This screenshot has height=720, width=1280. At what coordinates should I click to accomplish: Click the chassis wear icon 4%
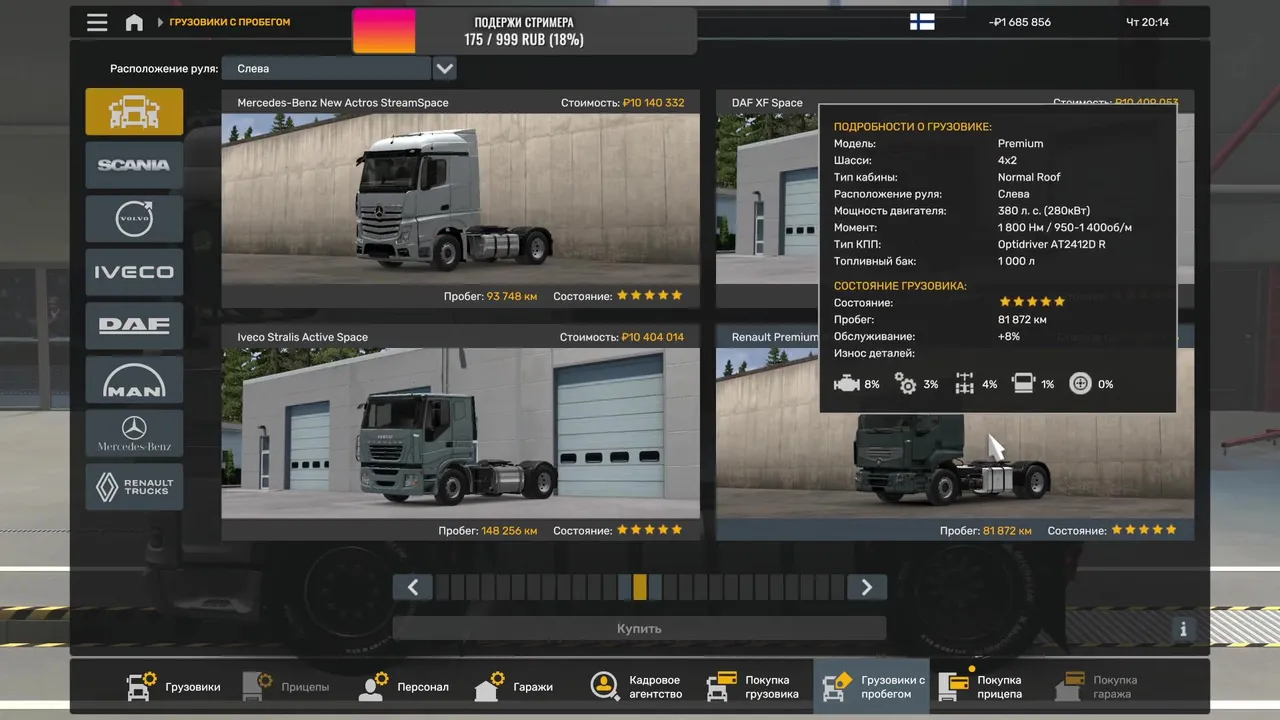point(964,384)
